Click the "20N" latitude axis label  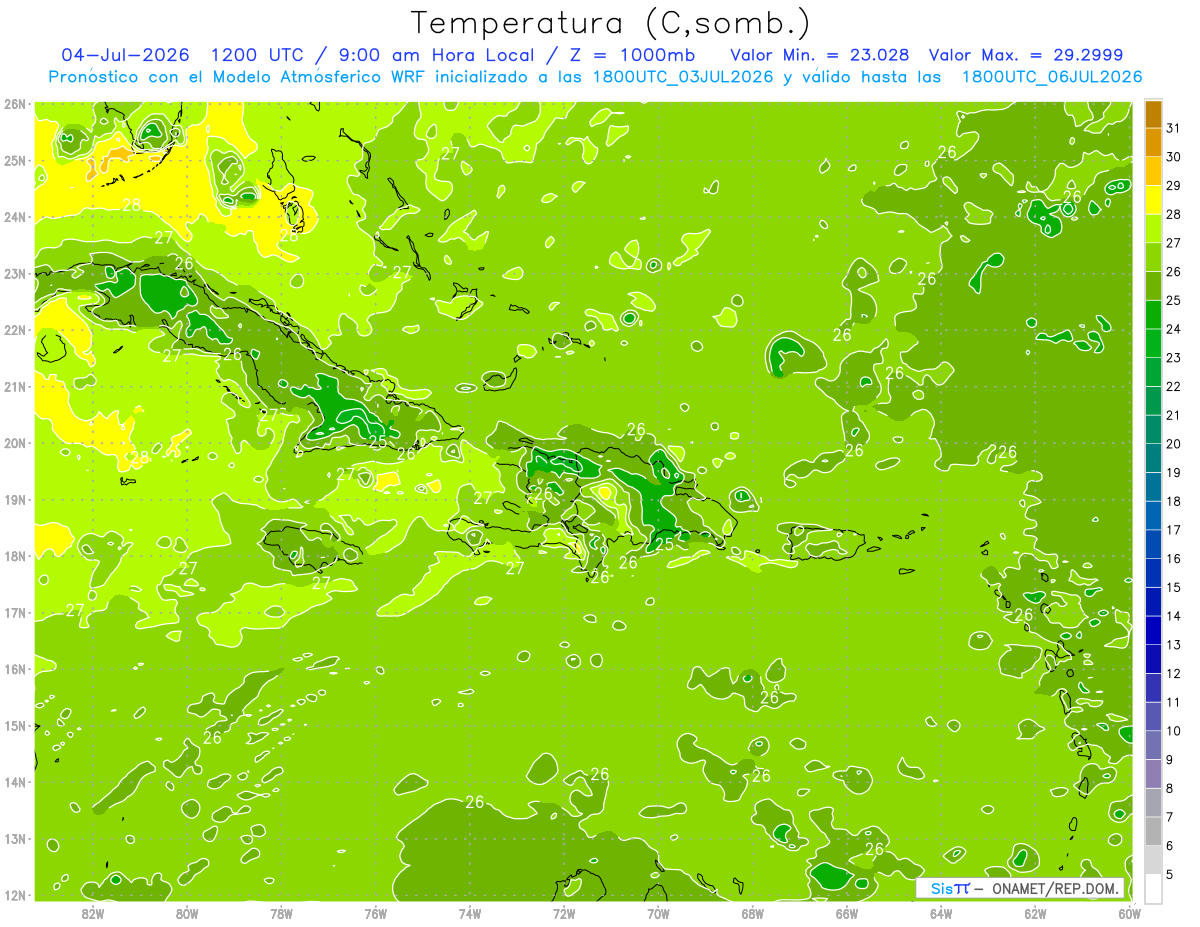pyautogui.click(x=15, y=443)
